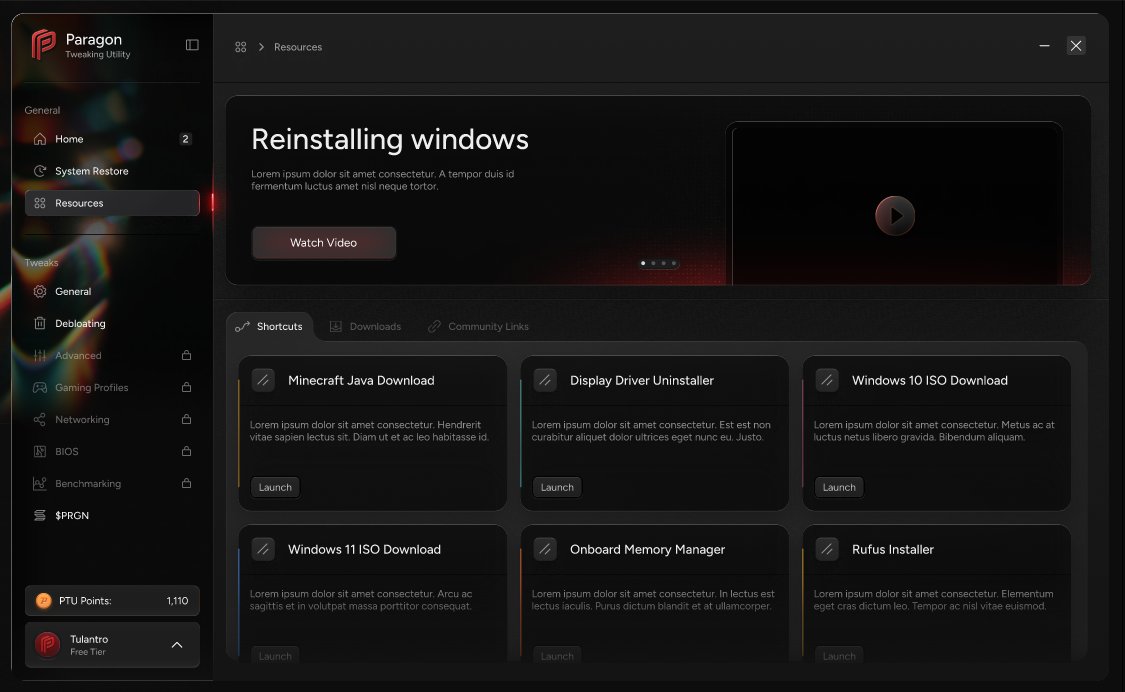
Task: Click the PTU Points 1,110 value
Action: [x=177, y=601]
